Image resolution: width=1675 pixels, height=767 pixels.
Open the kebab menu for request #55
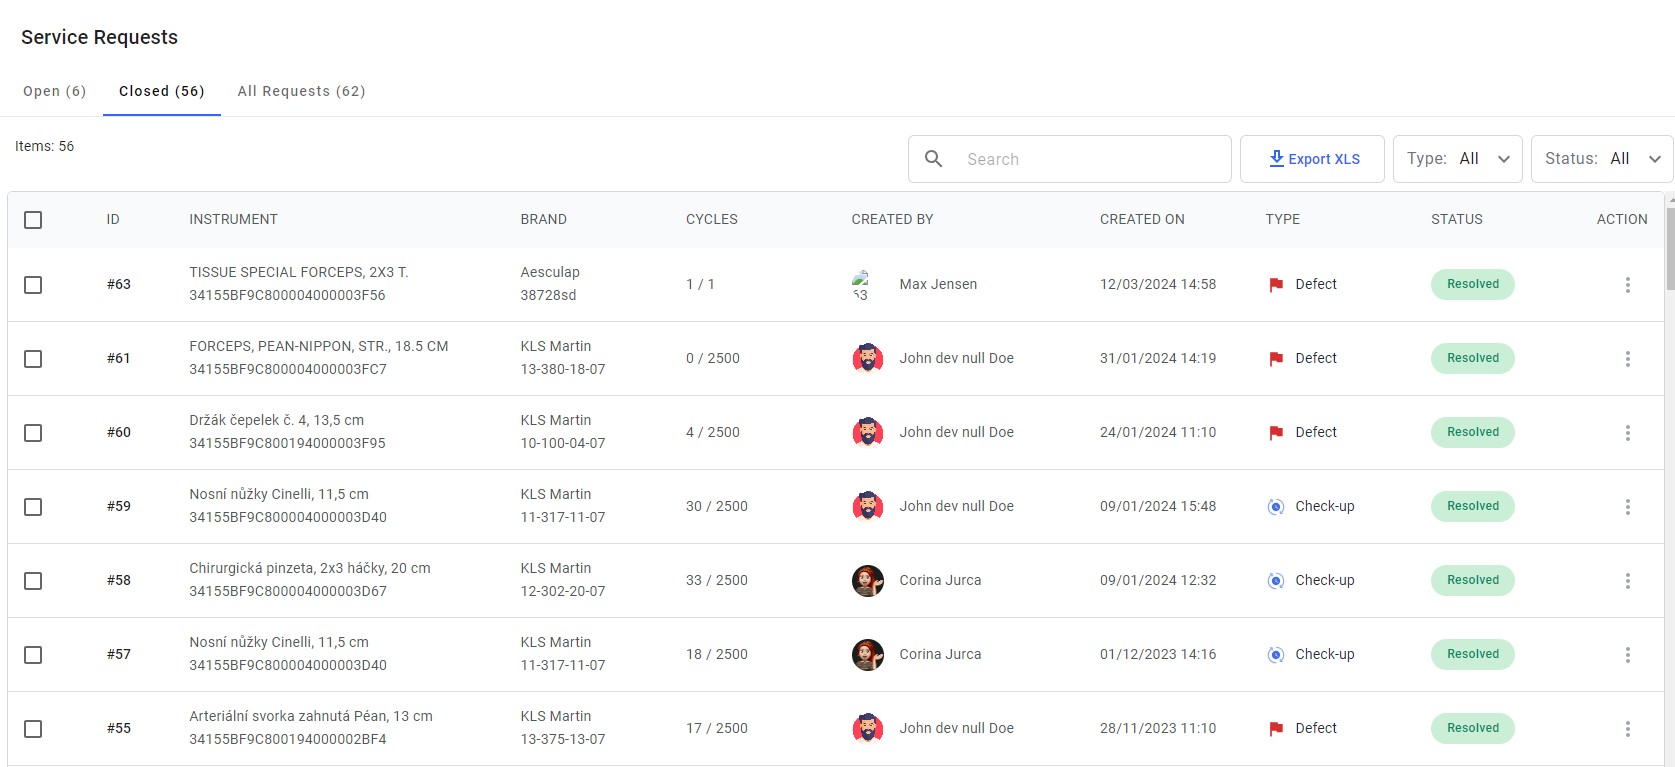1627,729
